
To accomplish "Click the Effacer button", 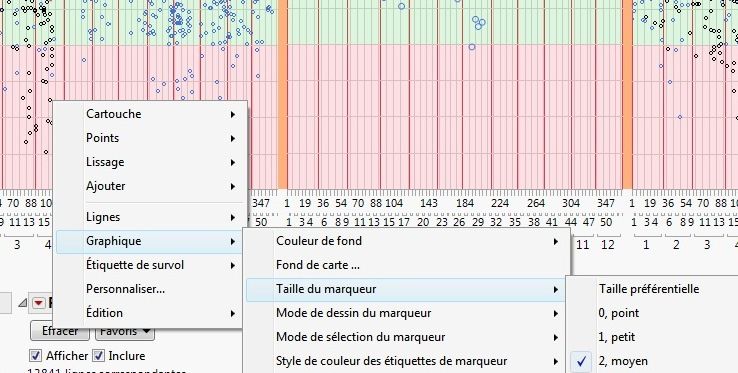I will point(60,332).
